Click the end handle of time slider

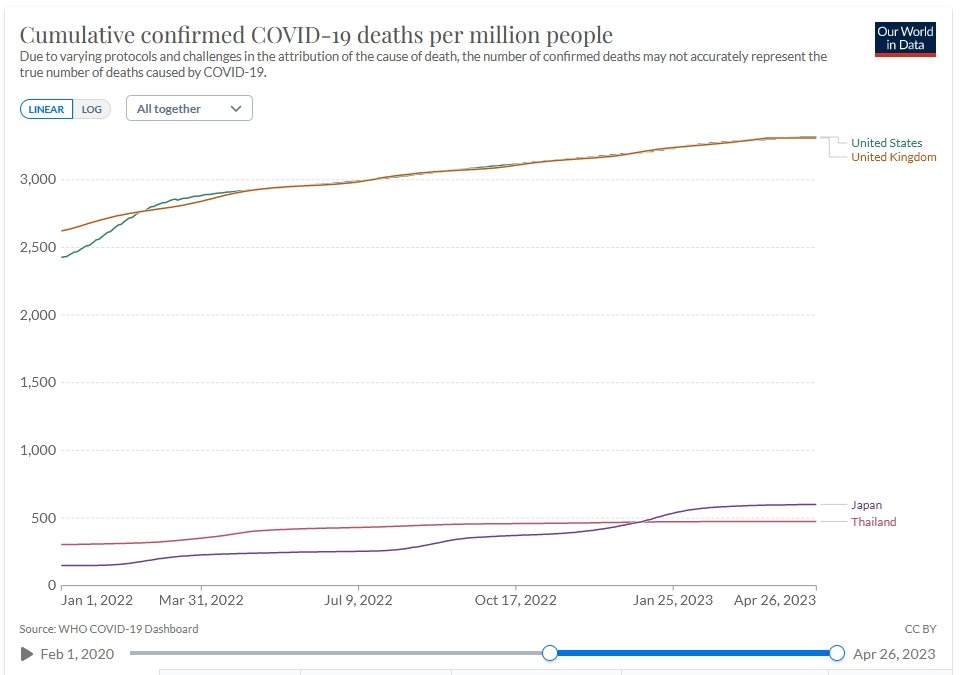[x=837, y=653]
